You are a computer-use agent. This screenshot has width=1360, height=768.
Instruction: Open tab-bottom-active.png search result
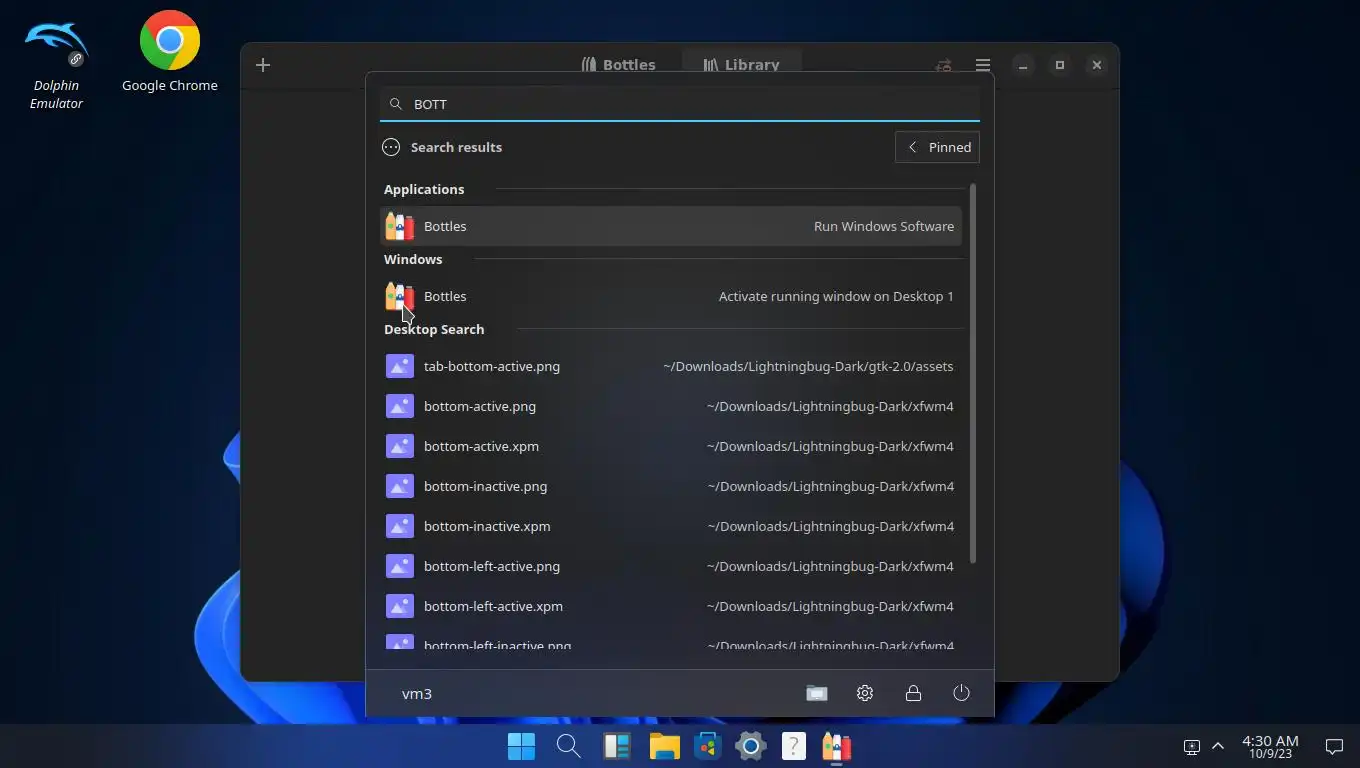click(670, 366)
